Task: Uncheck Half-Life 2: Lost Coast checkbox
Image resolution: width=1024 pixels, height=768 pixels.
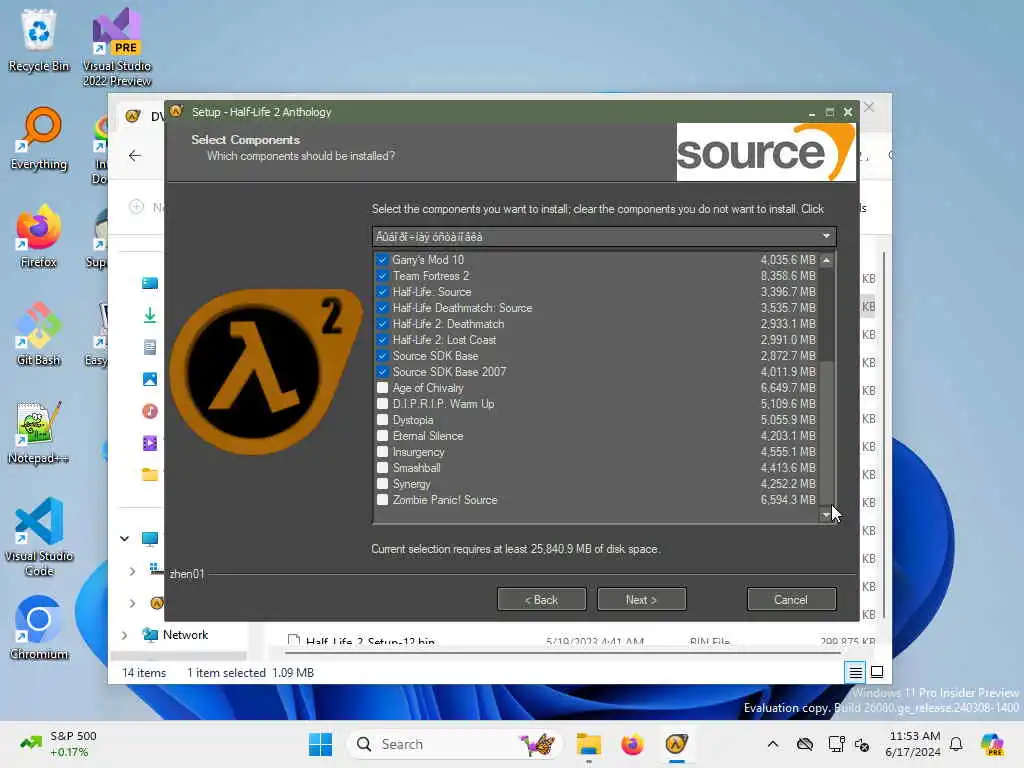Action: 383,340
